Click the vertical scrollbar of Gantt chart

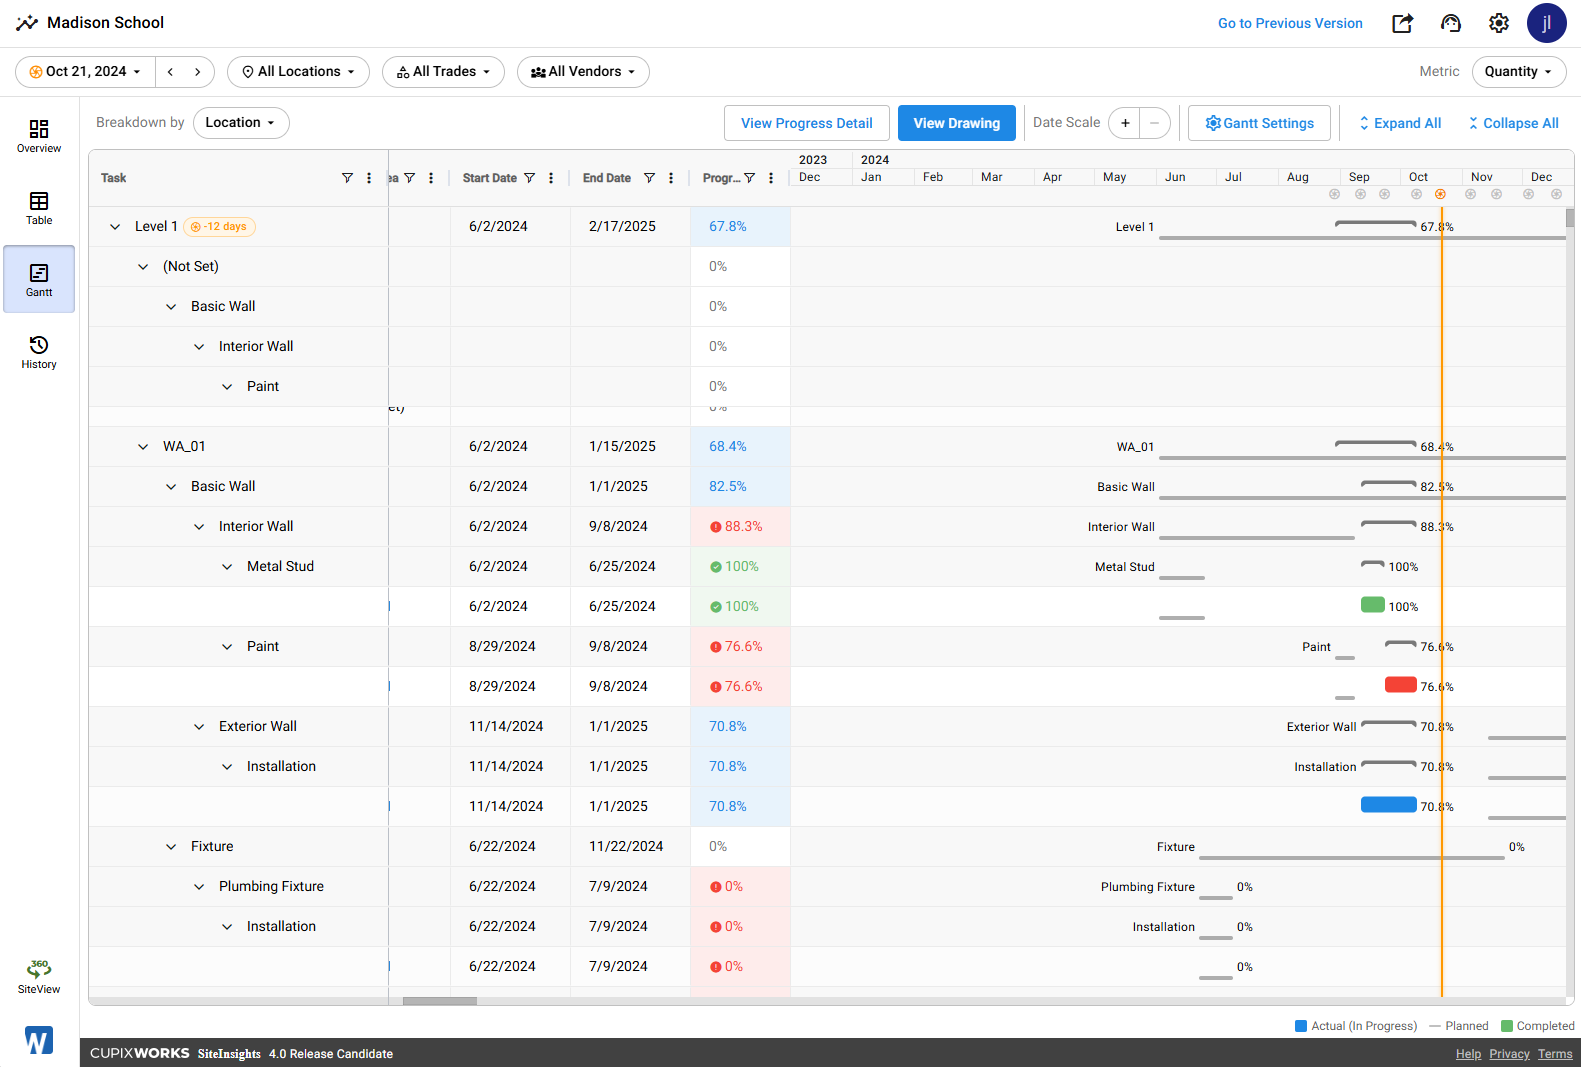[1570, 218]
